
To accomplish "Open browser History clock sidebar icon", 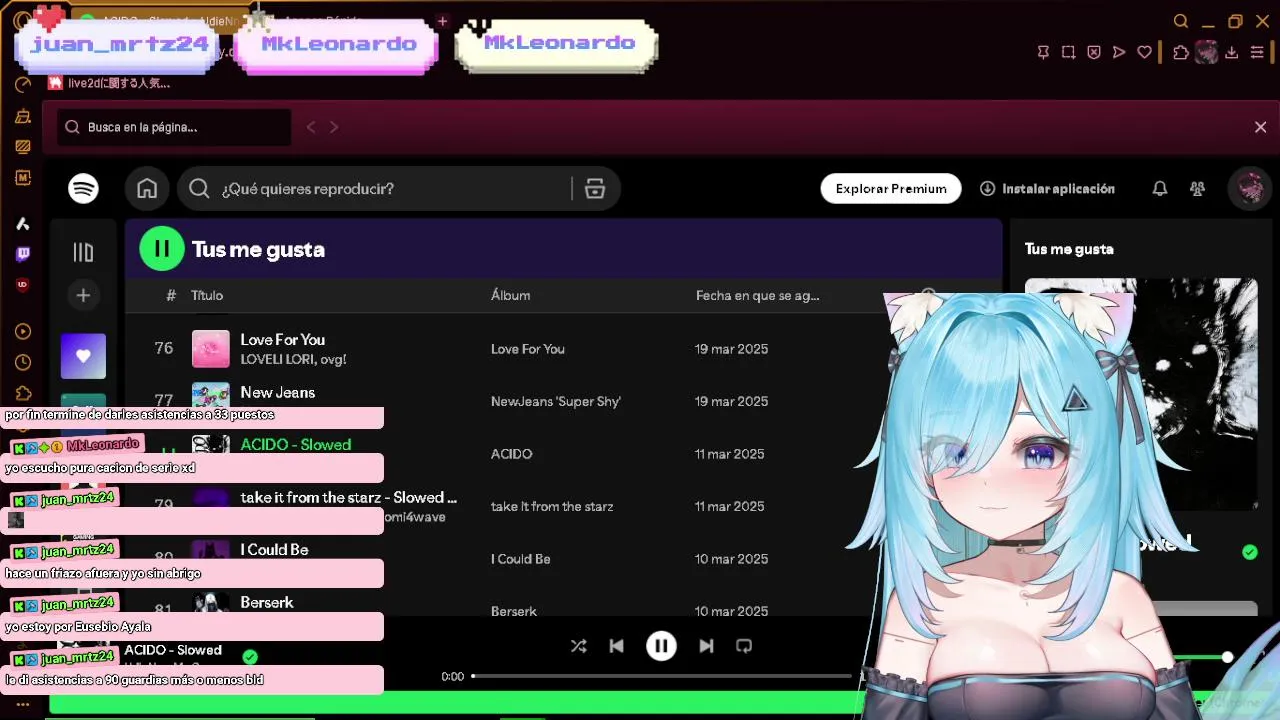I will coord(23,362).
